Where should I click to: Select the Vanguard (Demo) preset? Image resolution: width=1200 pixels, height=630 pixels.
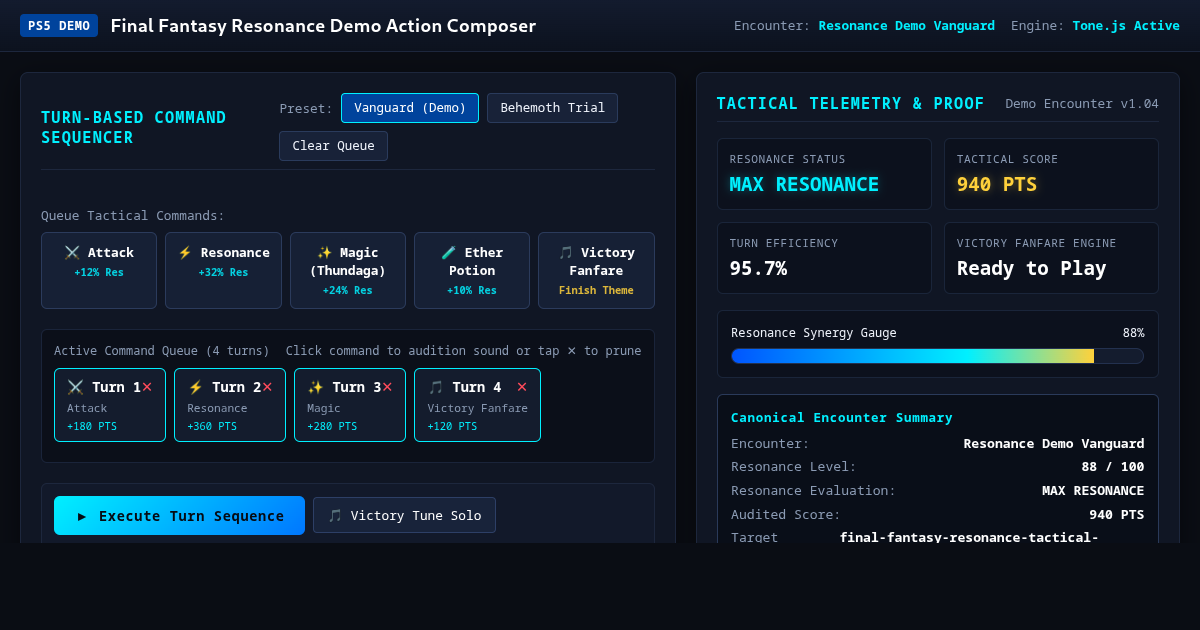point(410,108)
